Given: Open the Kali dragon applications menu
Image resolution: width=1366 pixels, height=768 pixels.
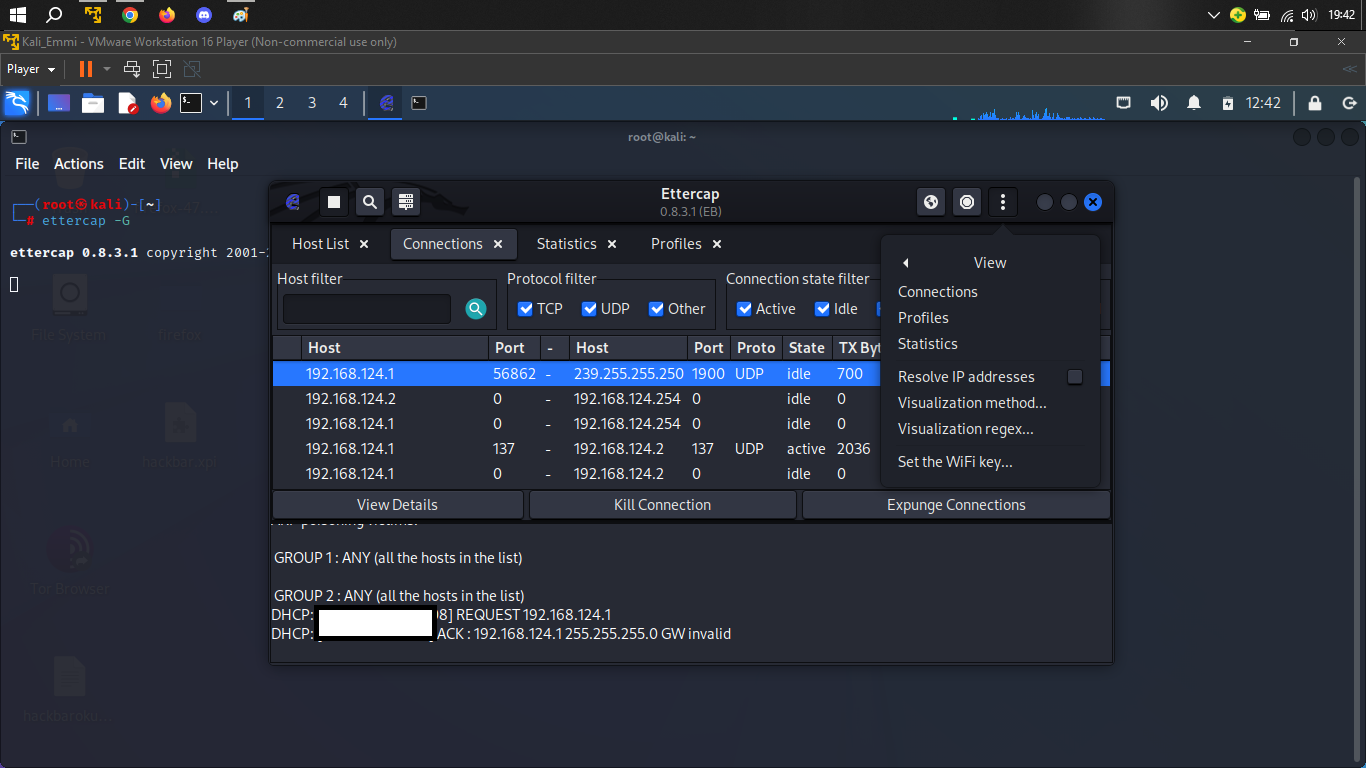Looking at the screenshot, I should pyautogui.click(x=17, y=103).
